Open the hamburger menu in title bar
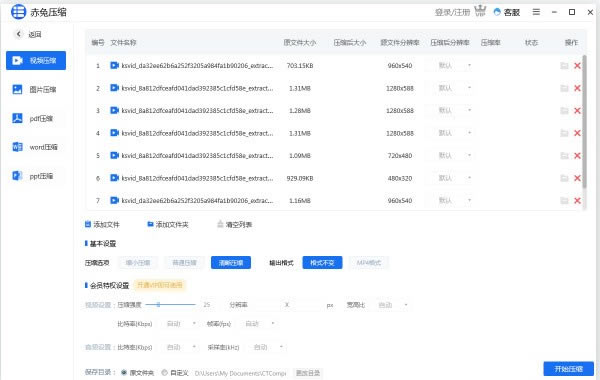 [x=536, y=12]
